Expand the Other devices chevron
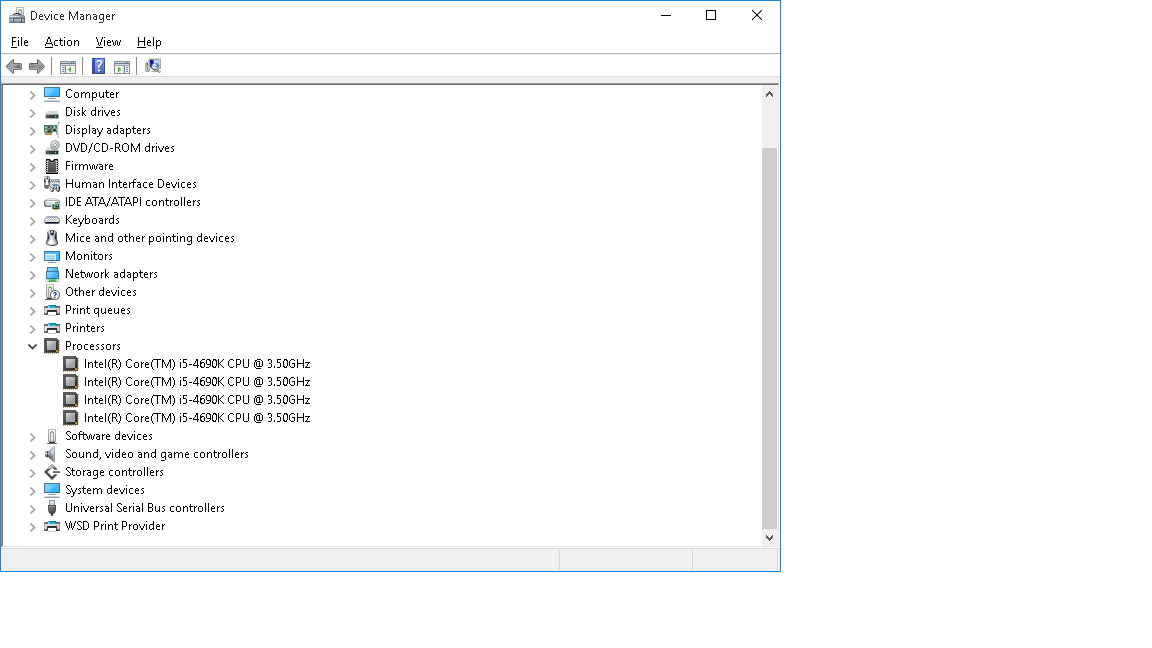 [x=32, y=292]
